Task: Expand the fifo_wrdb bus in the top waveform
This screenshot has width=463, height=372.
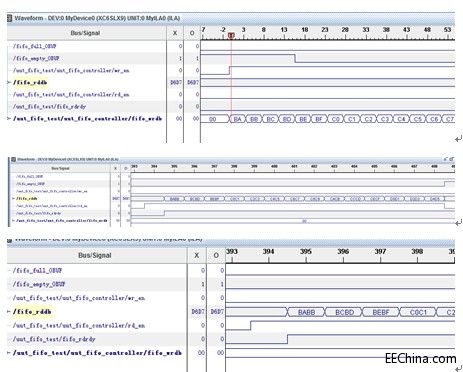Action: (x=9, y=118)
